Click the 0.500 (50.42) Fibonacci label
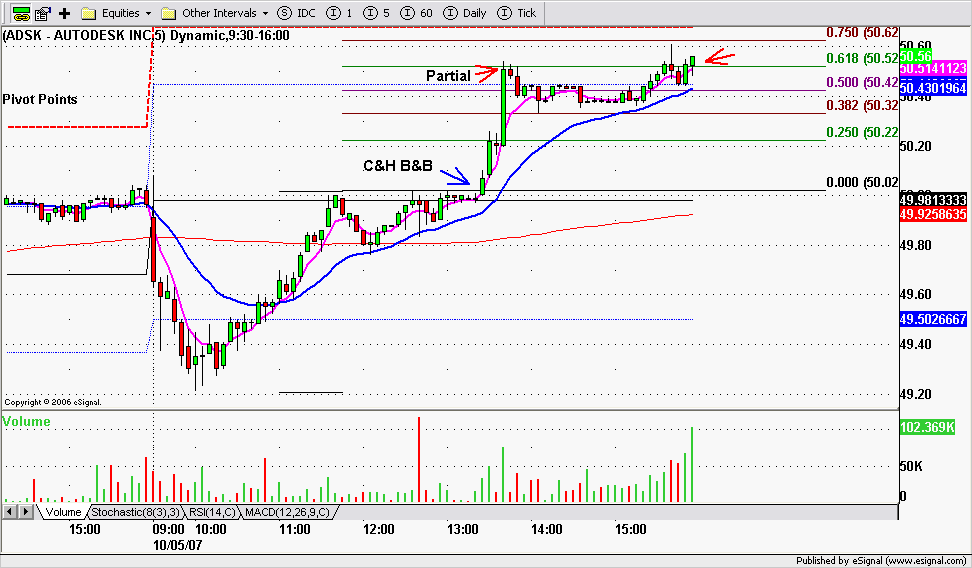The height and width of the screenshot is (568, 972). [x=862, y=82]
